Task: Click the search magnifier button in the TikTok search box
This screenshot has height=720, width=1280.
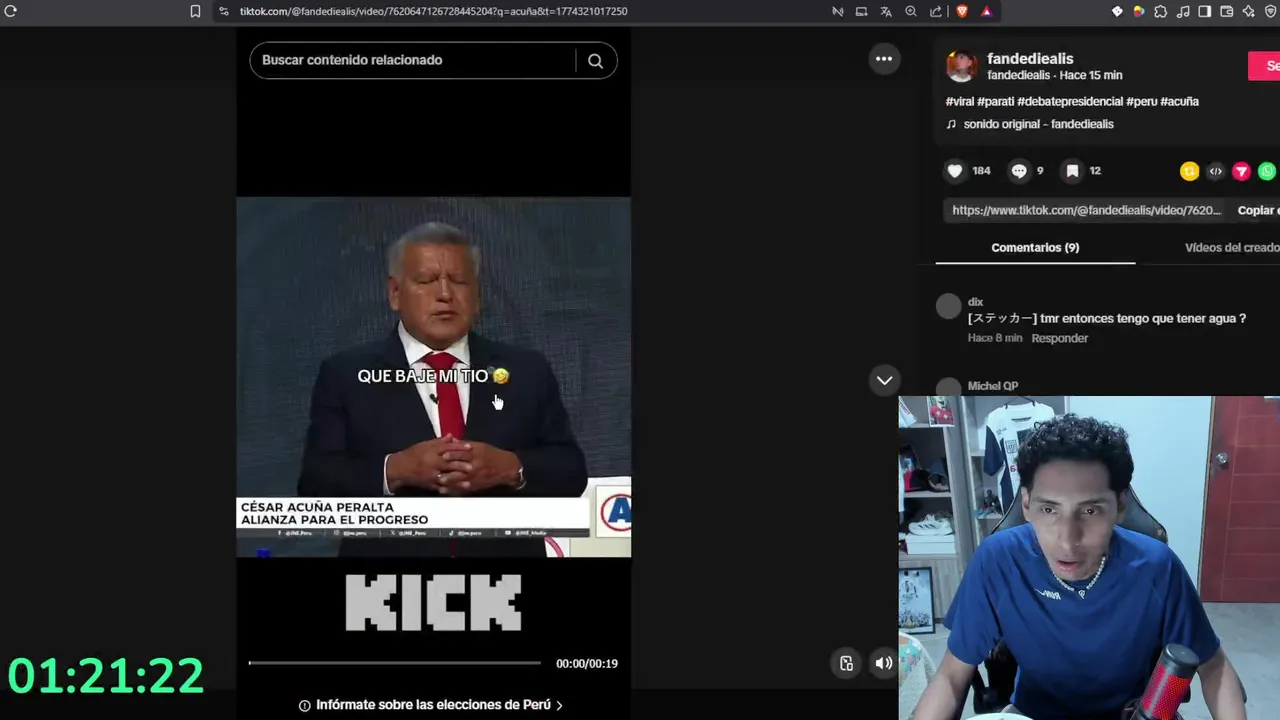Action: point(595,60)
